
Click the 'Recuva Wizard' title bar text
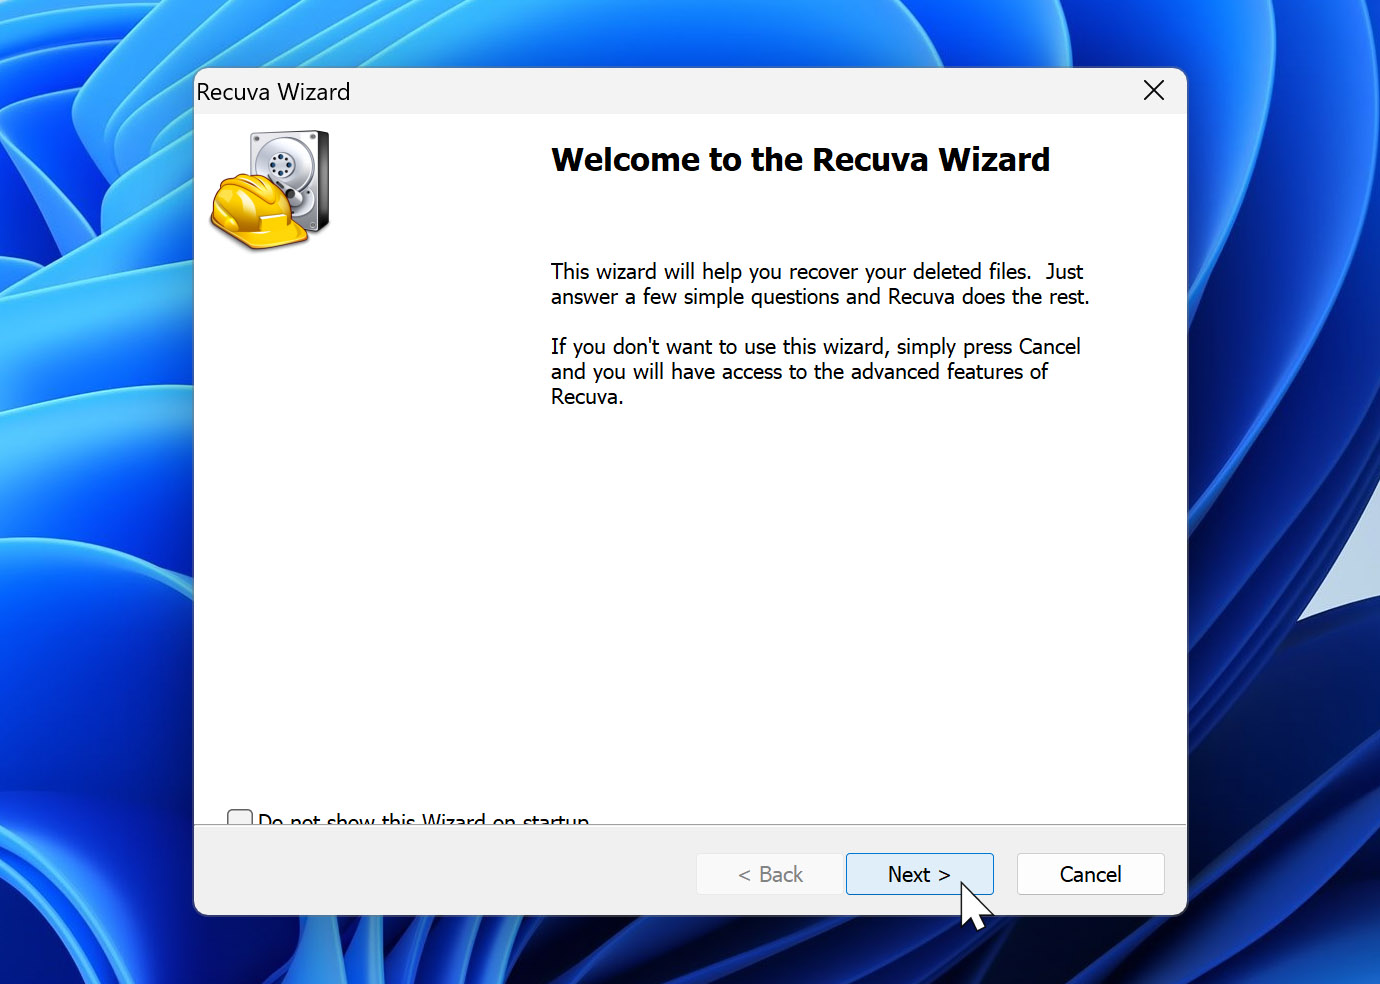pyautogui.click(x=273, y=92)
